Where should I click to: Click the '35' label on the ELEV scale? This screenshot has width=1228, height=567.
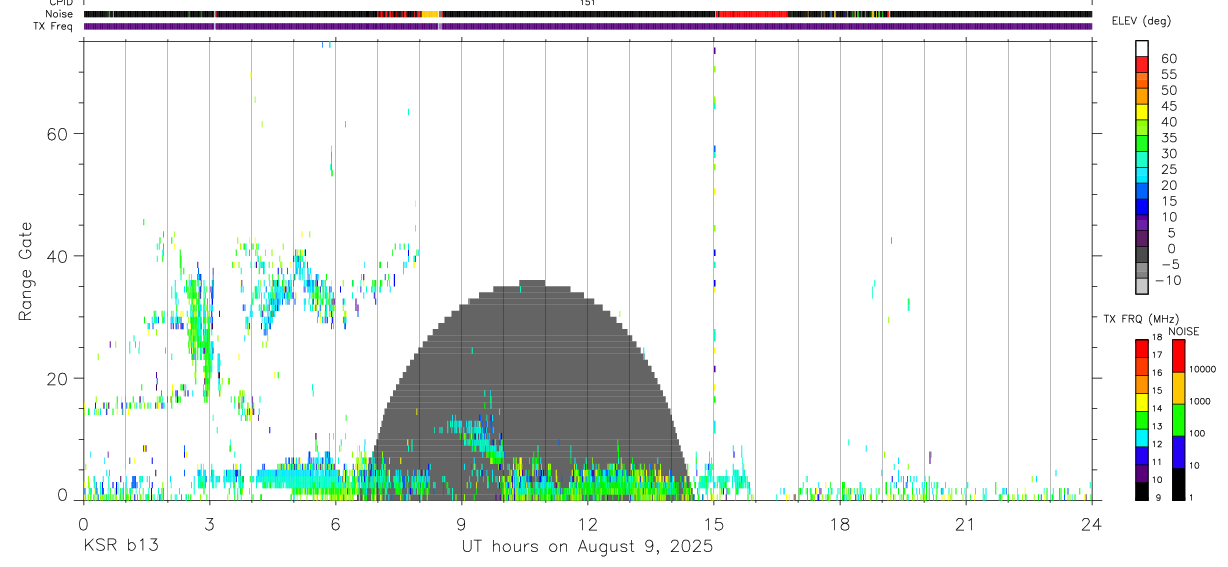click(1169, 138)
